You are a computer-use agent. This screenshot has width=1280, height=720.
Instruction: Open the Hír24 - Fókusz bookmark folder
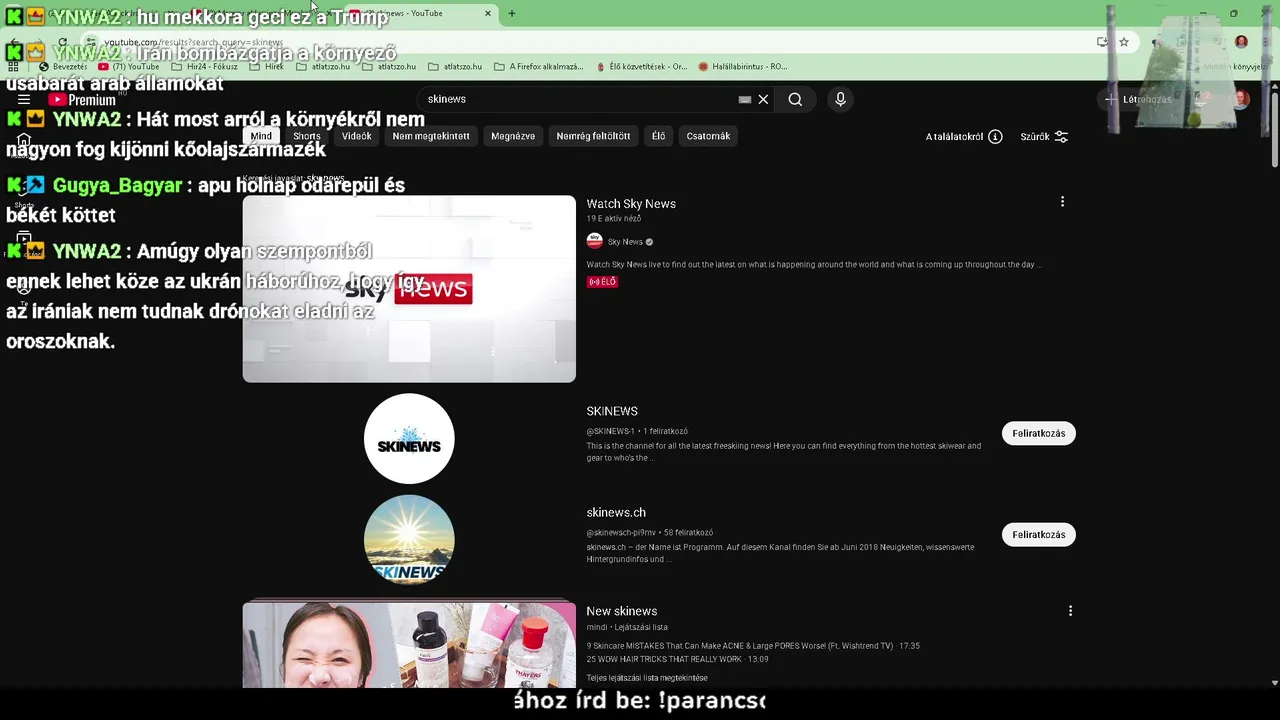tap(204, 67)
